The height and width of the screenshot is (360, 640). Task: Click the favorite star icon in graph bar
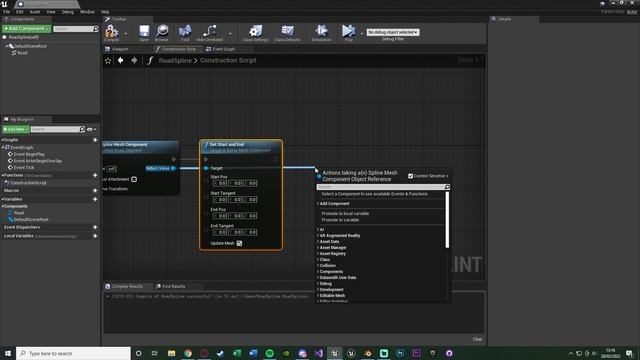108,60
